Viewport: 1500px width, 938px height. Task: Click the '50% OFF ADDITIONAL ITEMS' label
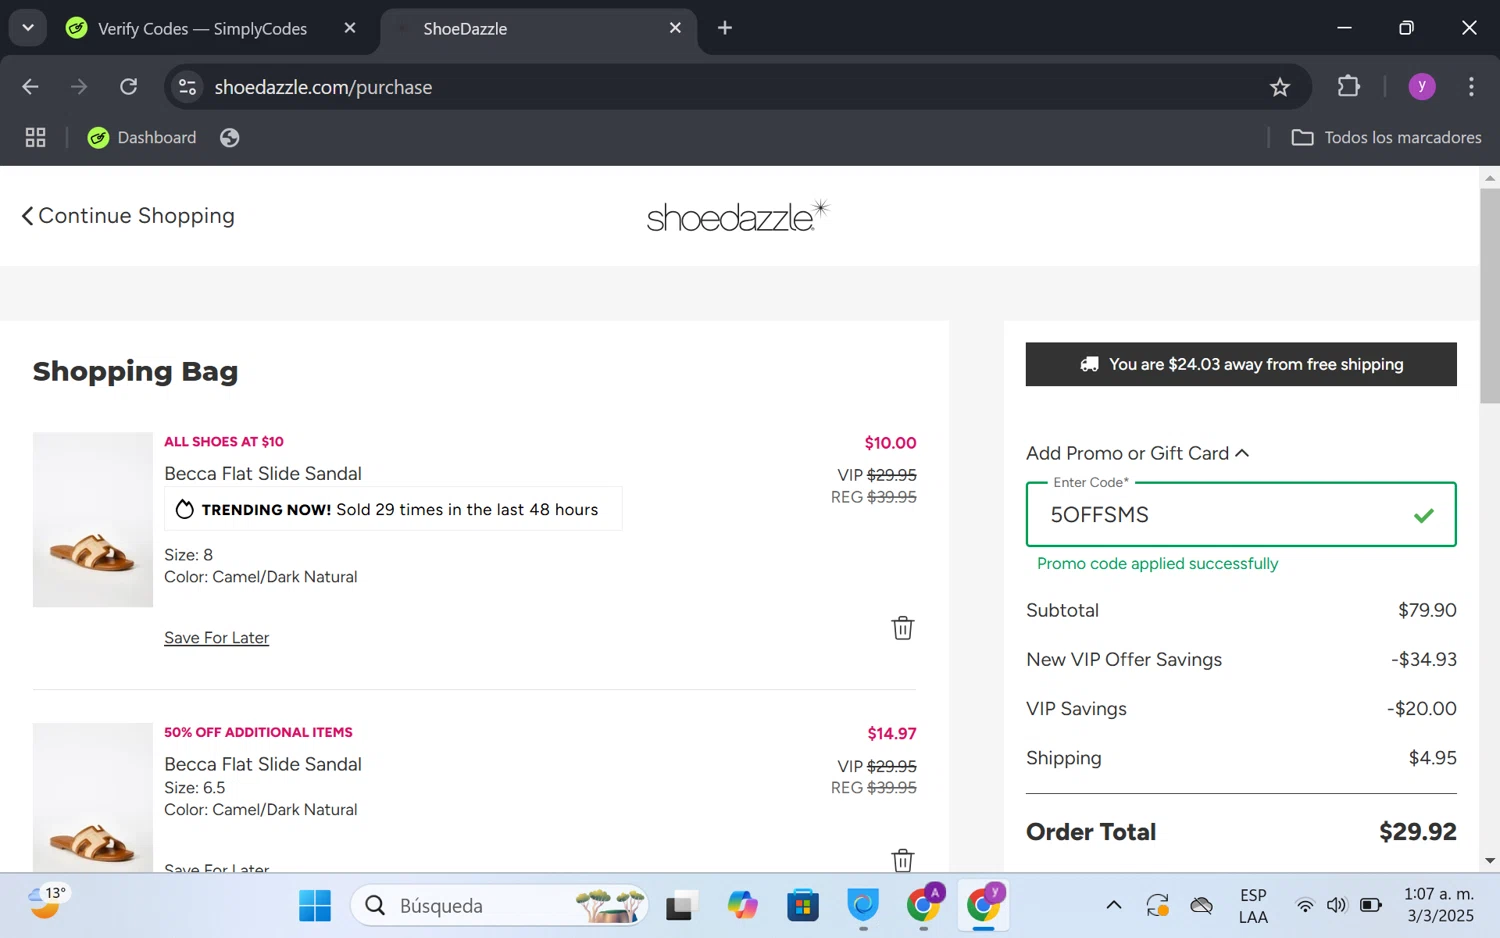pos(258,732)
